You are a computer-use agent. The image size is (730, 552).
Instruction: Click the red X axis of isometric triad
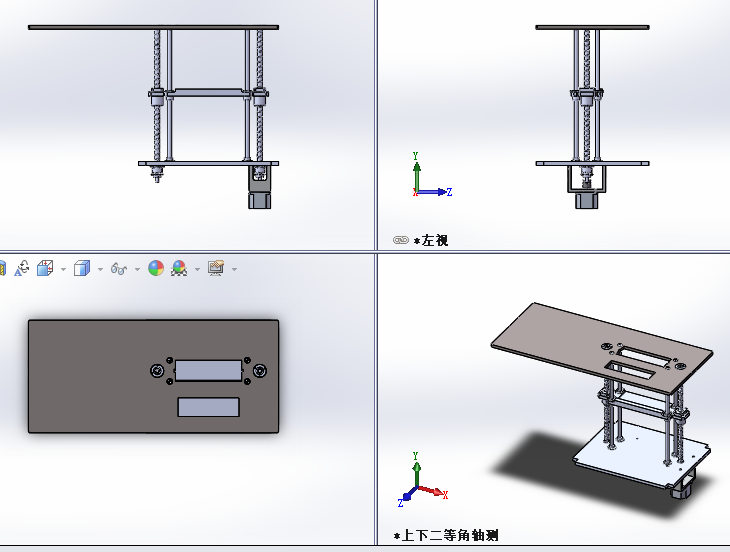tap(433, 491)
